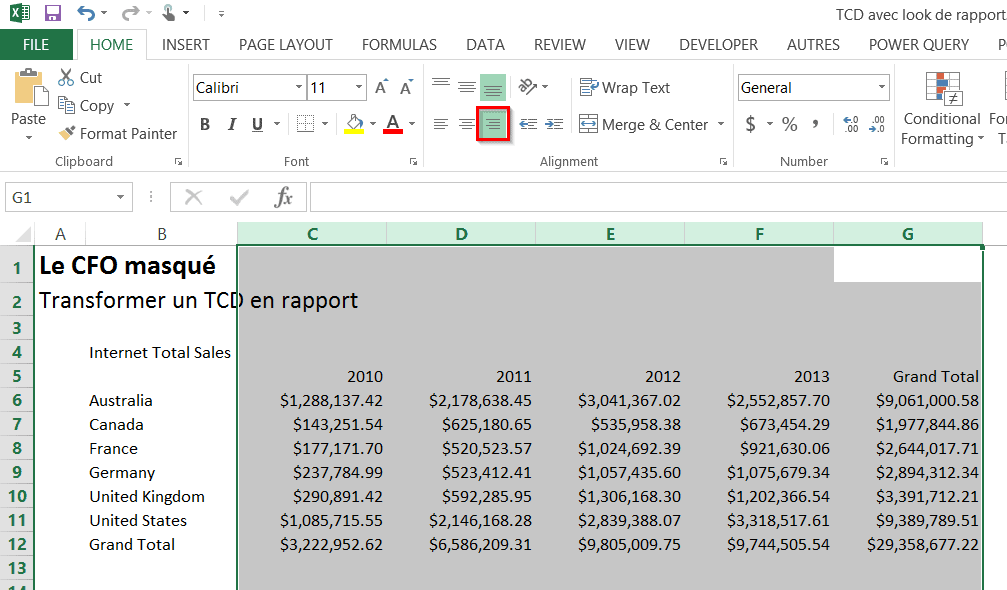The image size is (1007, 590).
Task: Click the Increase Indent icon
Action: click(x=554, y=124)
